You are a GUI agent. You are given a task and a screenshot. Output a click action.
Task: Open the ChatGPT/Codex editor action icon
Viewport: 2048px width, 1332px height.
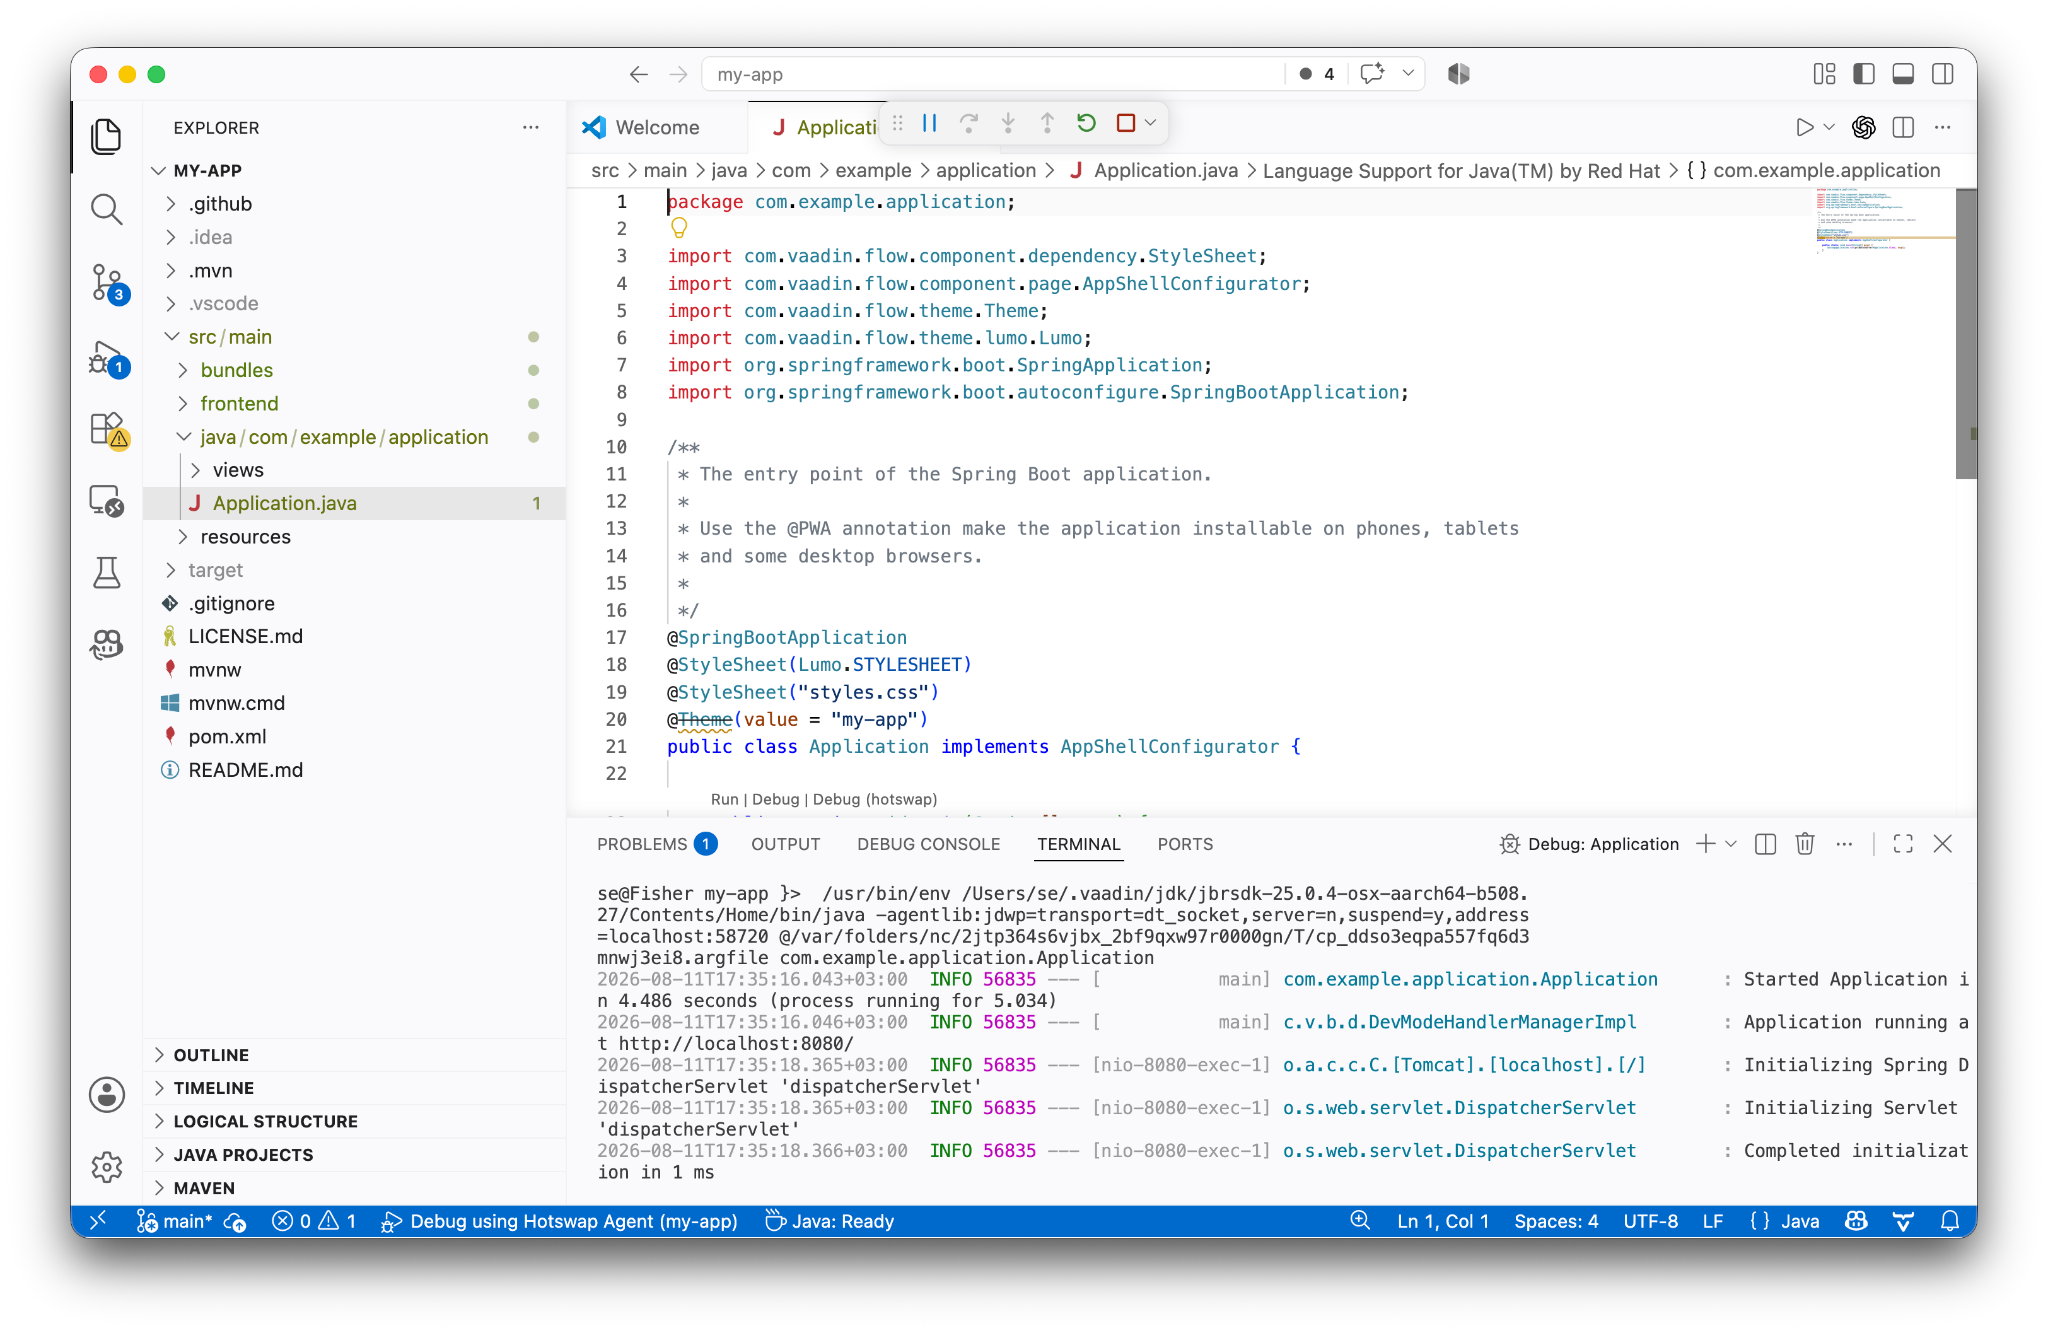click(1863, 127)
